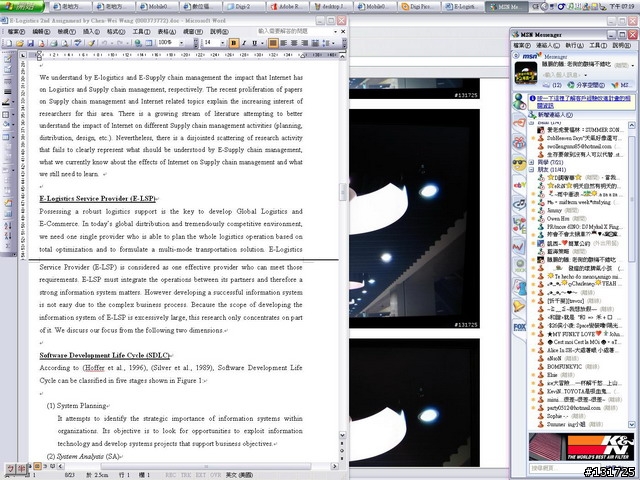
Task: Open a file using Word's folder icon
Action: pos(20,43)
